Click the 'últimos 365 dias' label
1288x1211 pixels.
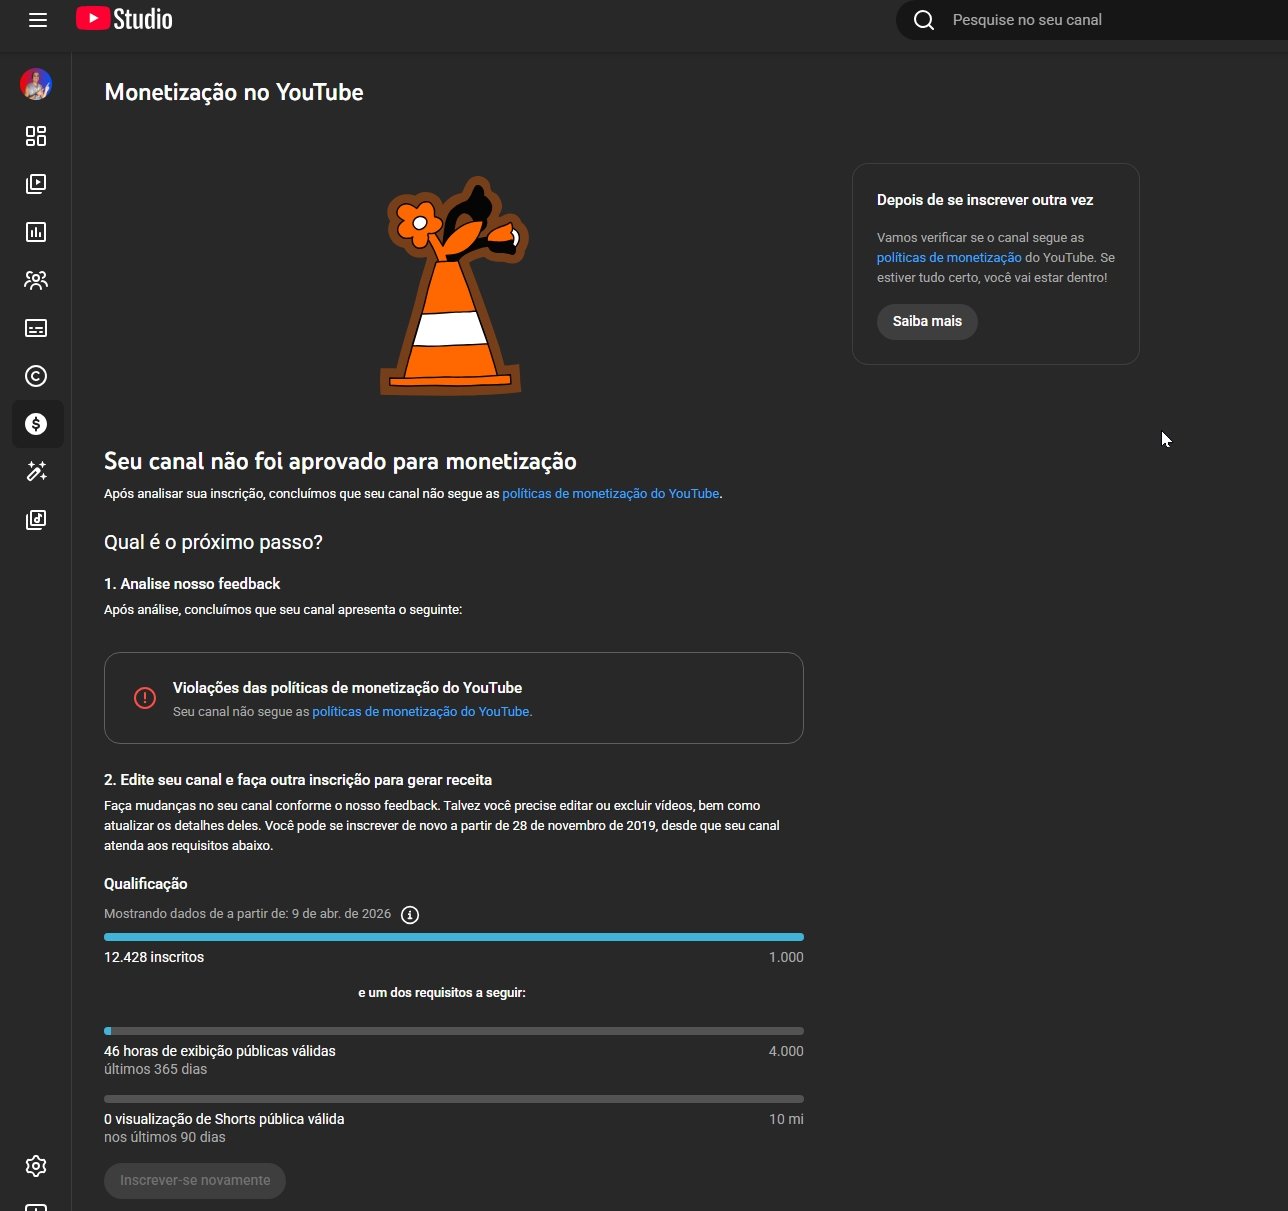[156, 1069]
